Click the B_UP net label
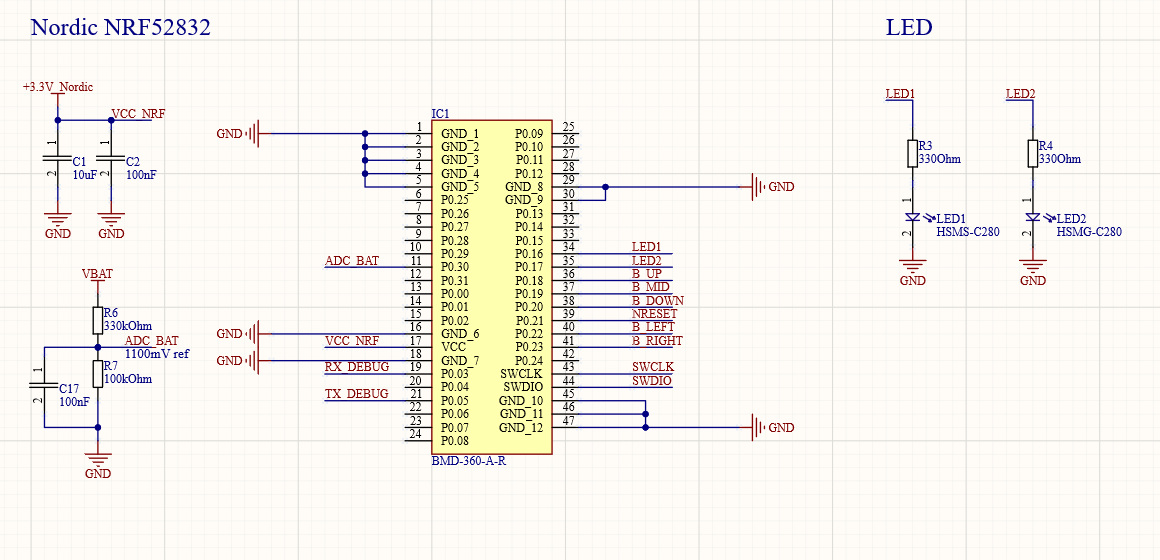1160x560 pixels. (x=647, y=274)
